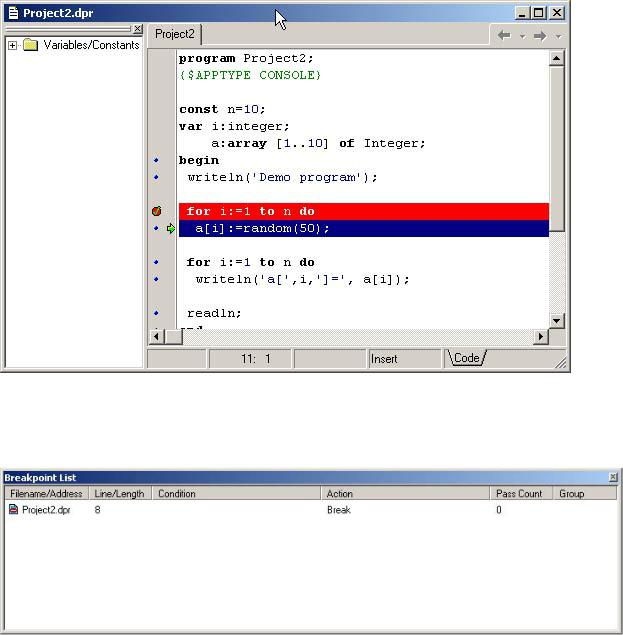This screenshot has height=635, width=623.
Task: Click the 'a[i]:=random(50);' code line
Action: (364, 228)
